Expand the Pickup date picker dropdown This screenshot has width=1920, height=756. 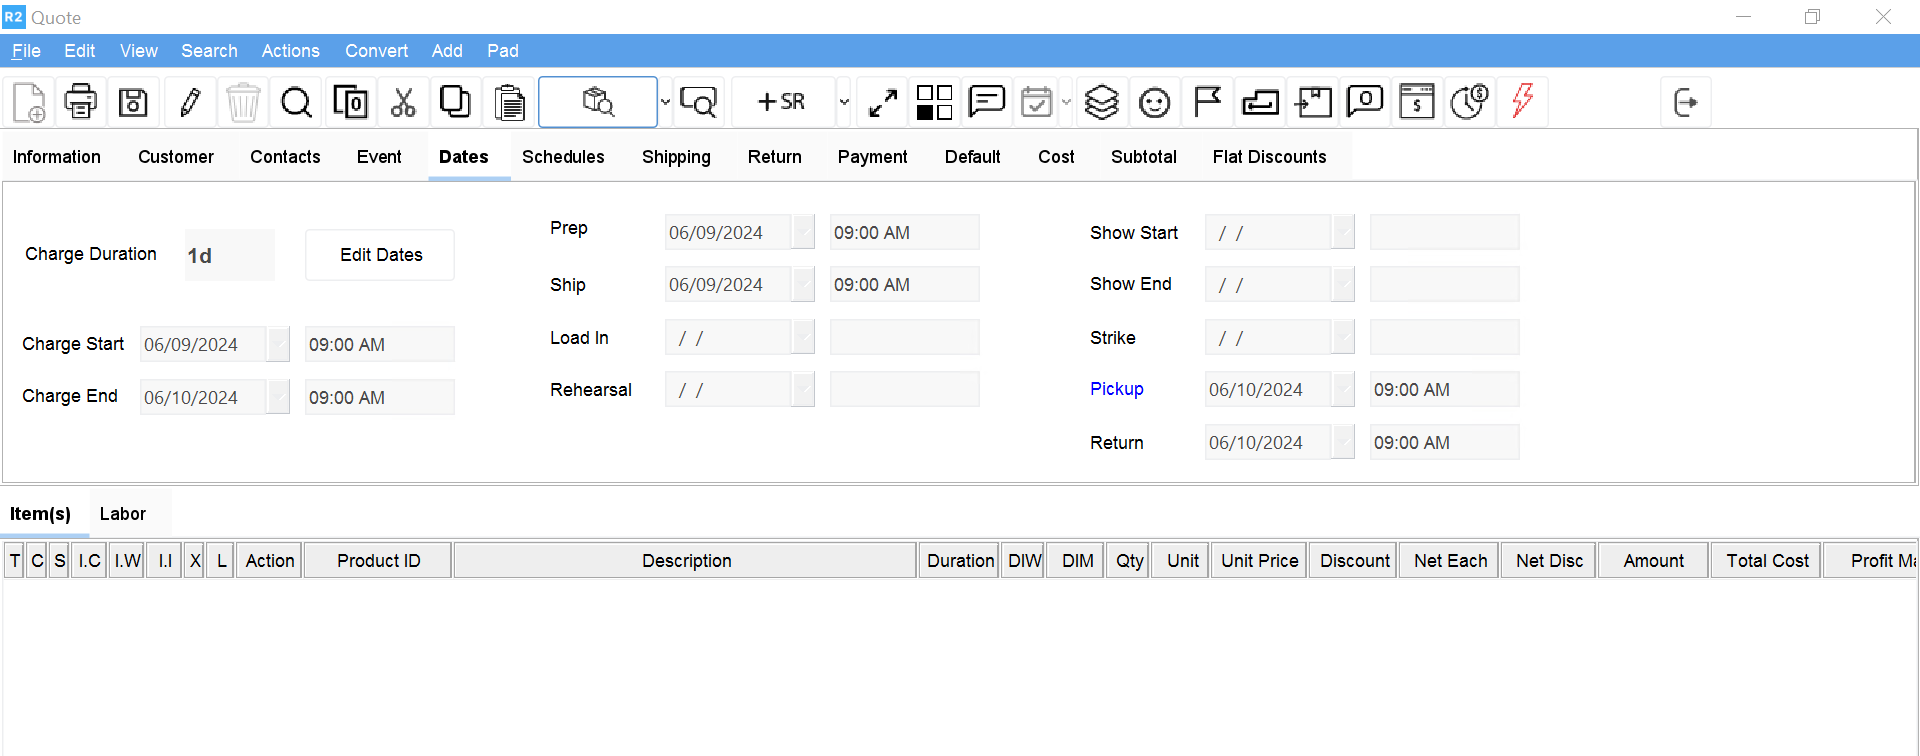click(x=1343, y=389)
